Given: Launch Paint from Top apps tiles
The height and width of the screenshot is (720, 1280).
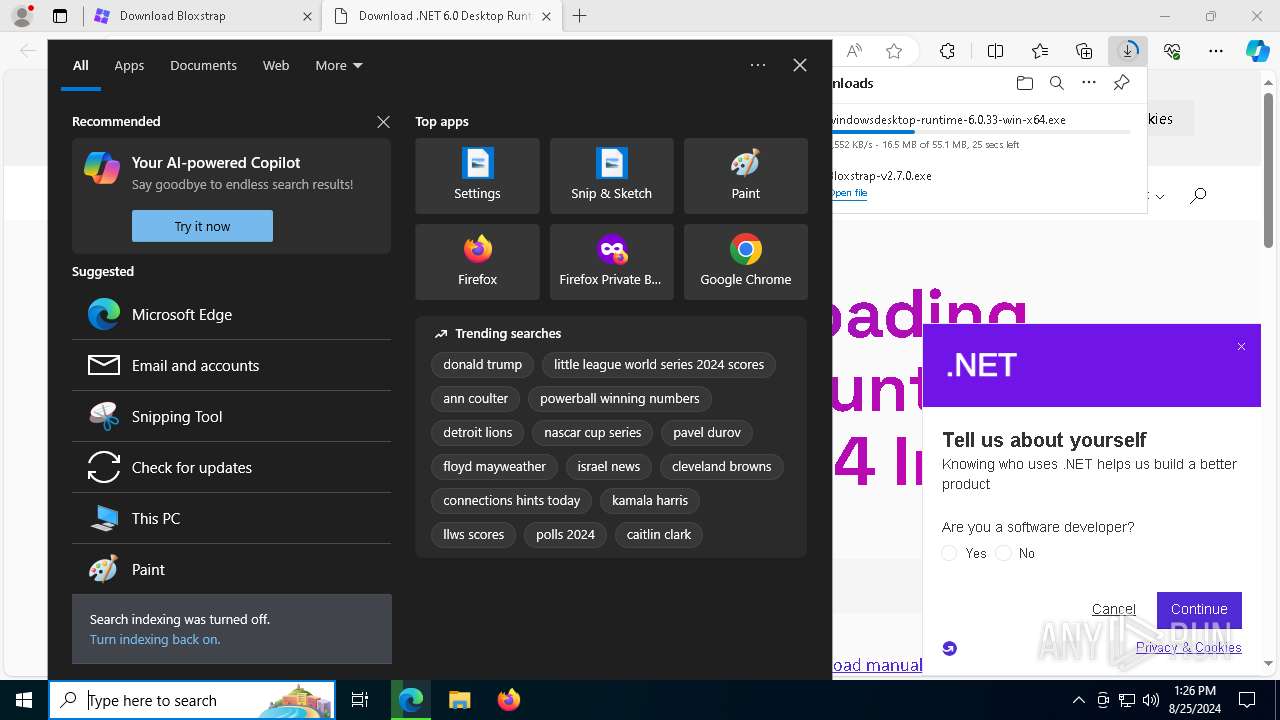Looking at the screenshot, I should [745, 176].
